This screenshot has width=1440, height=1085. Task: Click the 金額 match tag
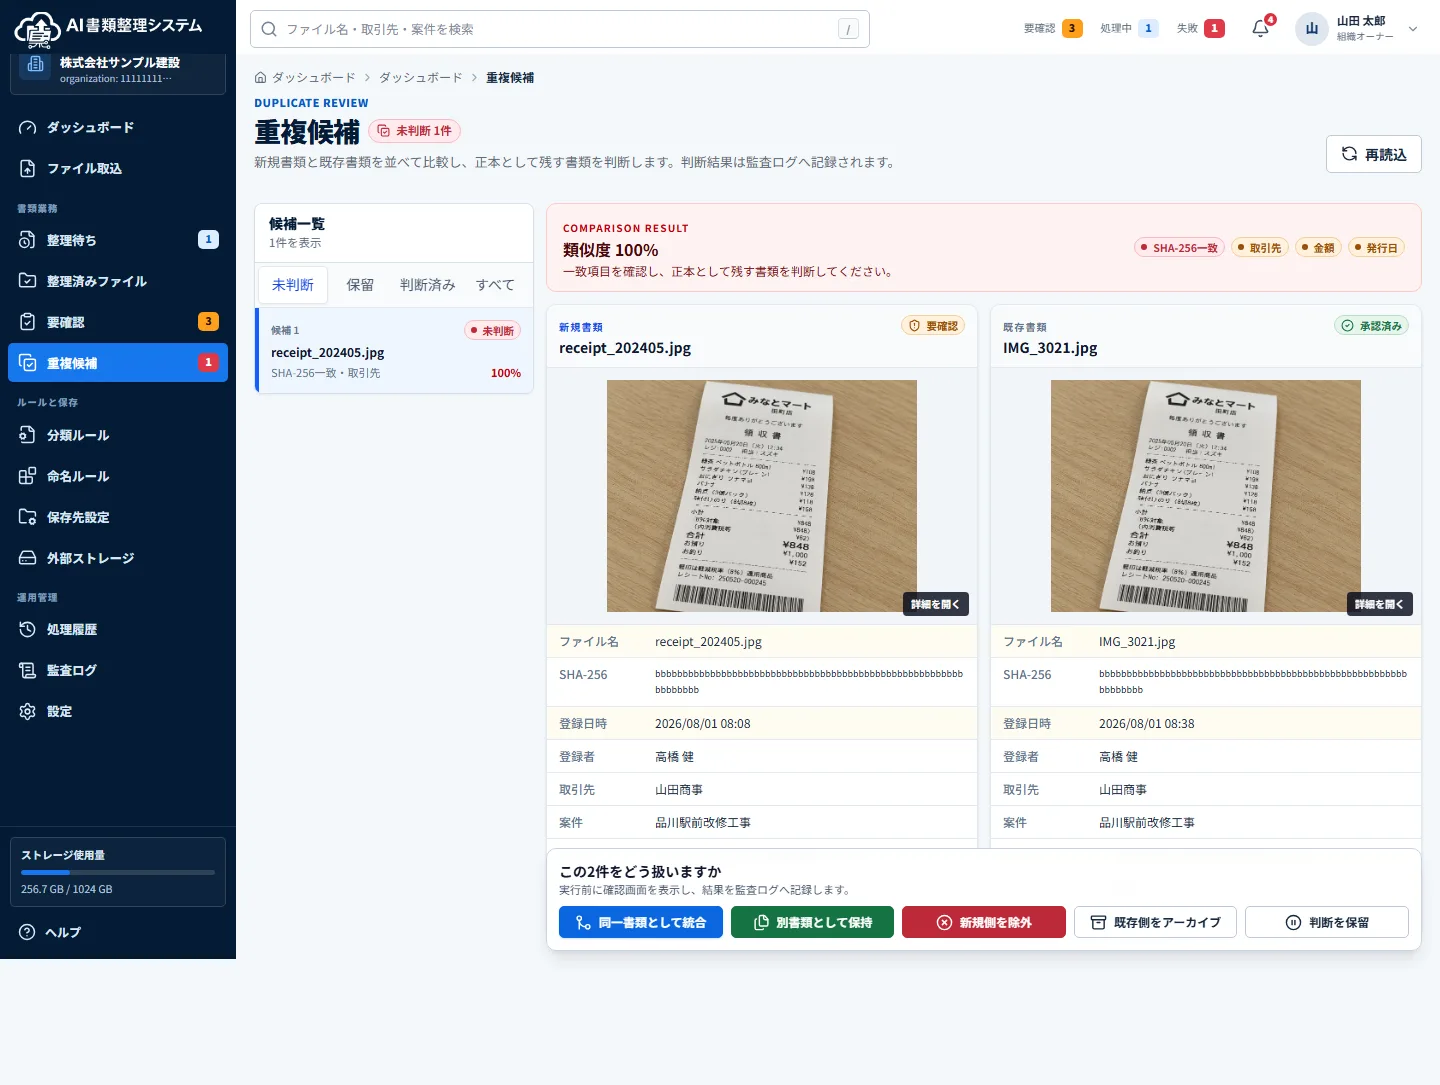tap(1318, 248)
